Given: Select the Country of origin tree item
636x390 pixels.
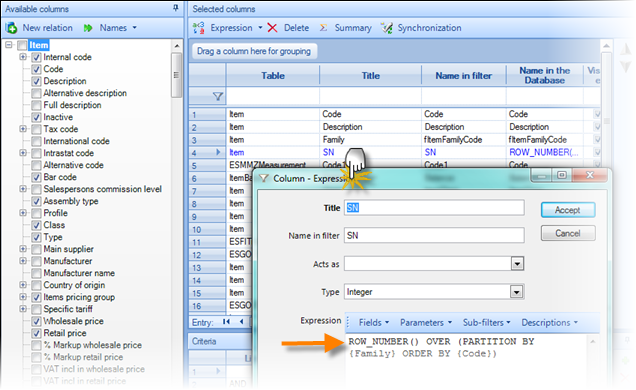Looking at the screenshot, I should [74, 285].
